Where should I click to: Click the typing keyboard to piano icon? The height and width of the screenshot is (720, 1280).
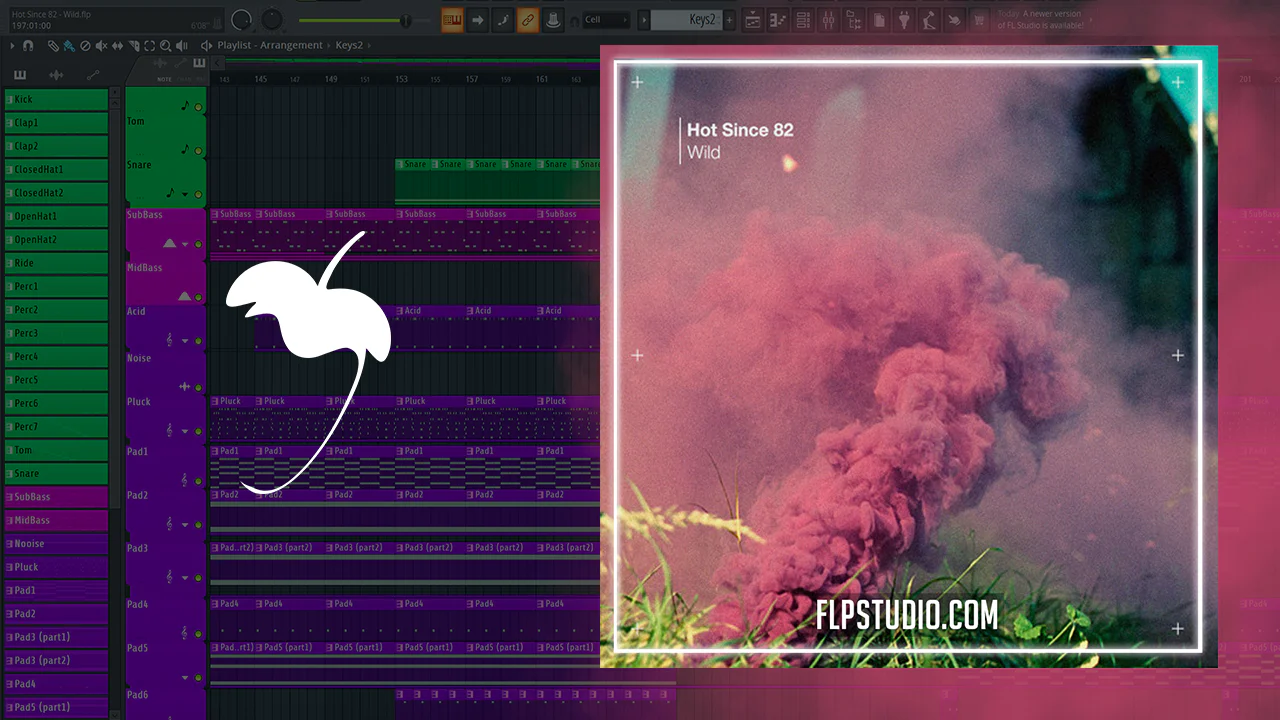coord(452,20)
